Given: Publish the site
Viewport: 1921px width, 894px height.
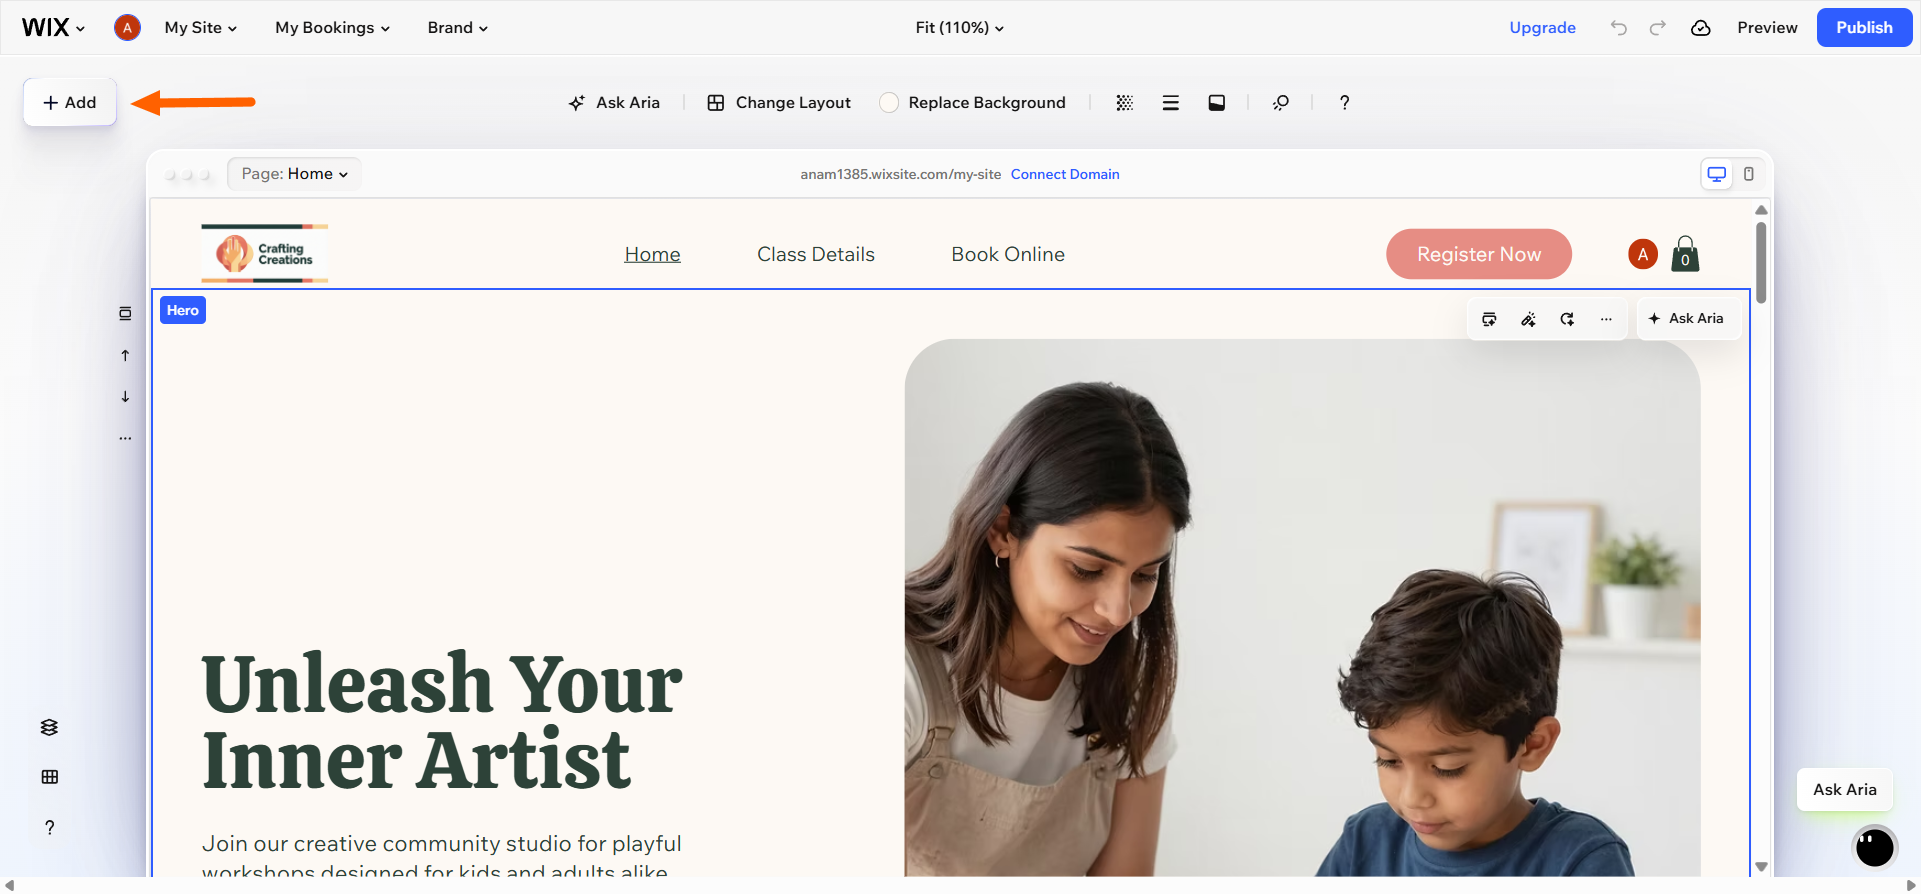Looking at the screenshot, I should (x=1864, y=28).
